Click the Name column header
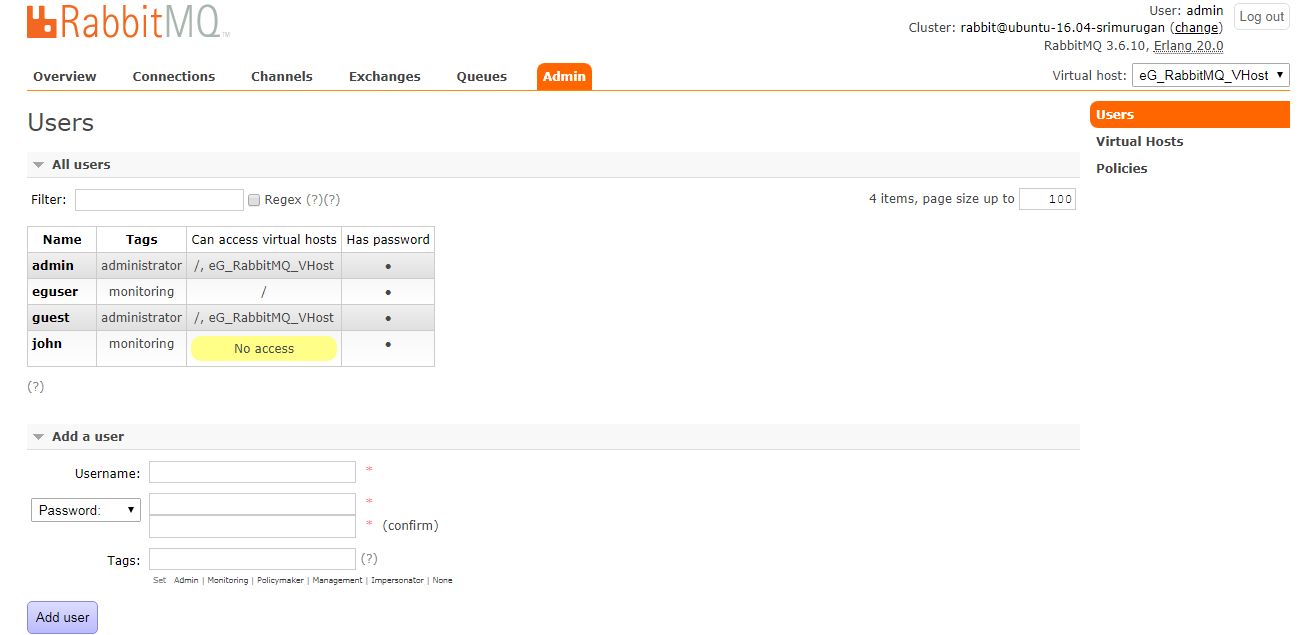This screenshot has height=635, width=1315. click(62, 239)
